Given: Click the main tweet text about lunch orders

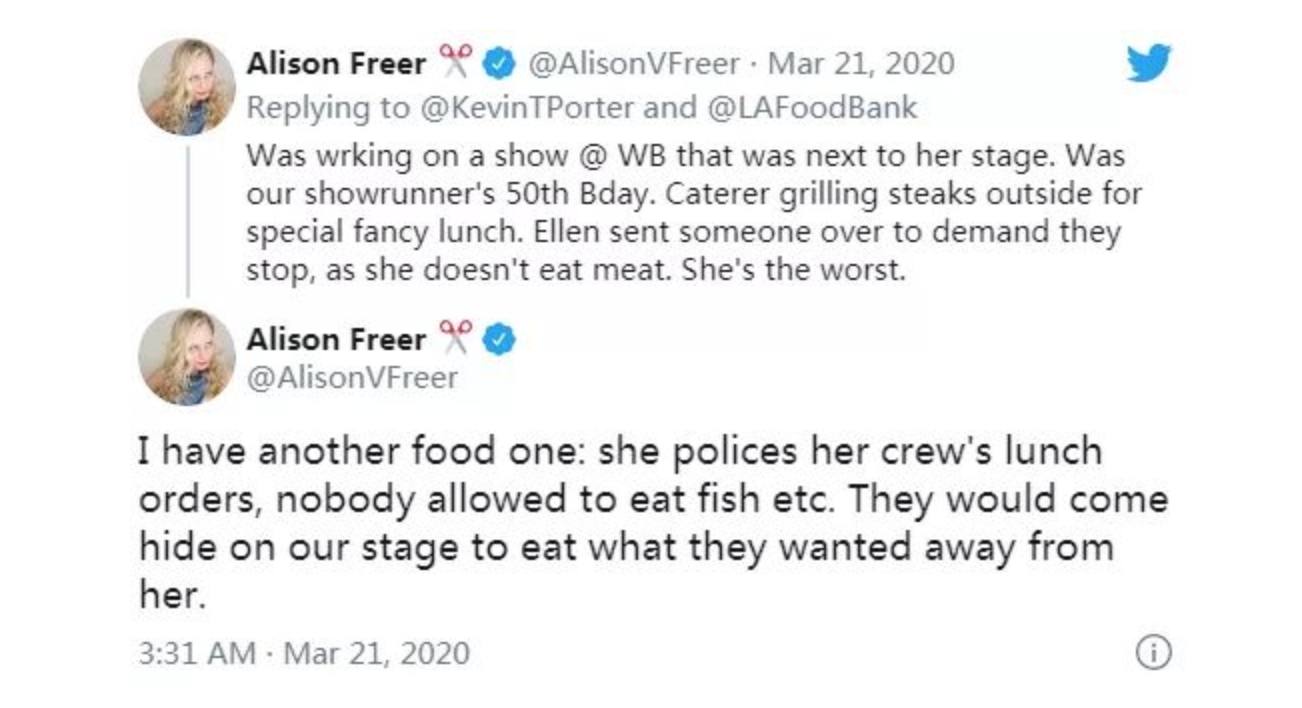Looking at the screenshot, I should [650, 522].
